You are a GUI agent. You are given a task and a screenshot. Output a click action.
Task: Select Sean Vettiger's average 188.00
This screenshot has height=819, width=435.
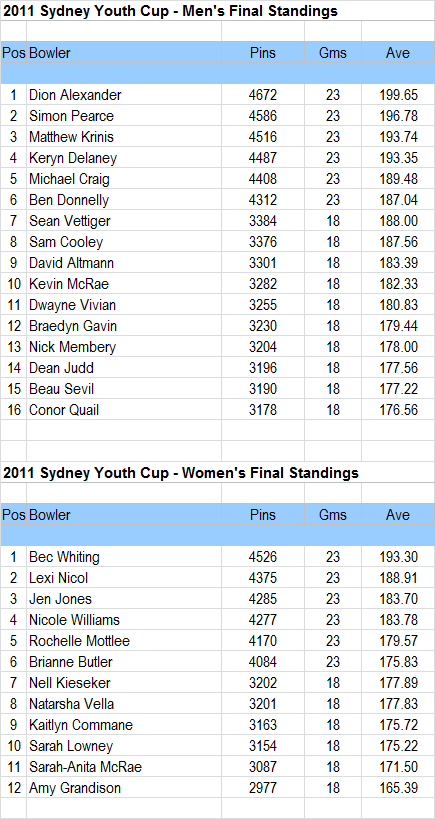[x=398, y=221]
